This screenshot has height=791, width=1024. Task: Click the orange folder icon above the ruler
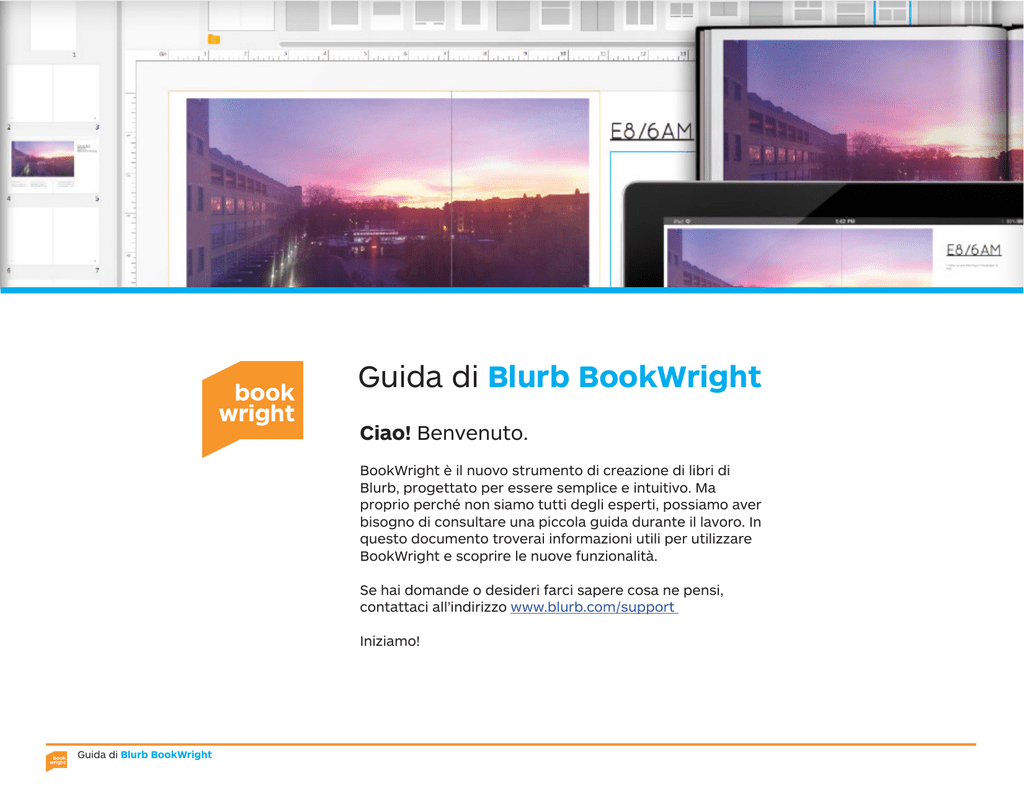(214, 39)
